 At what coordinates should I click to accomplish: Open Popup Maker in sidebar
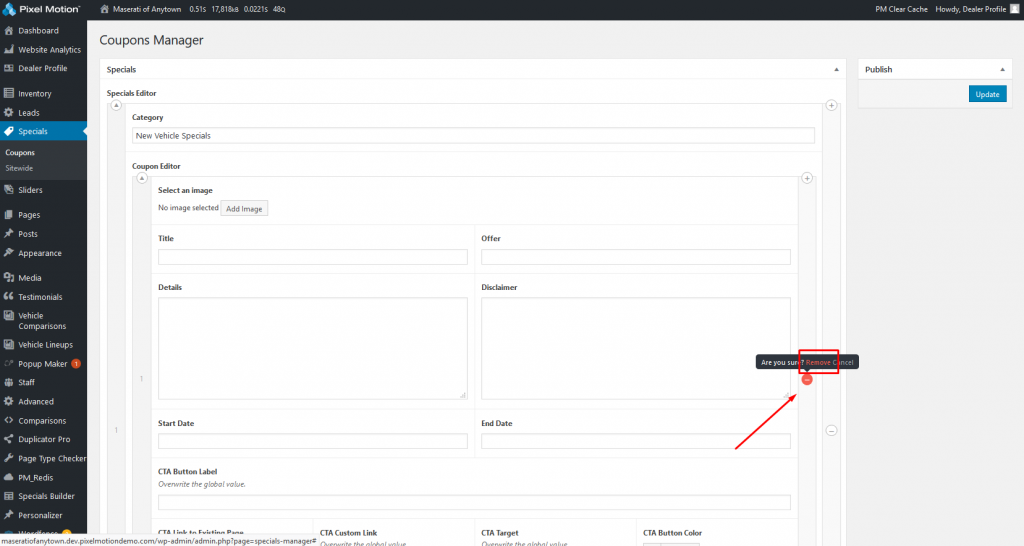[42, 364]
